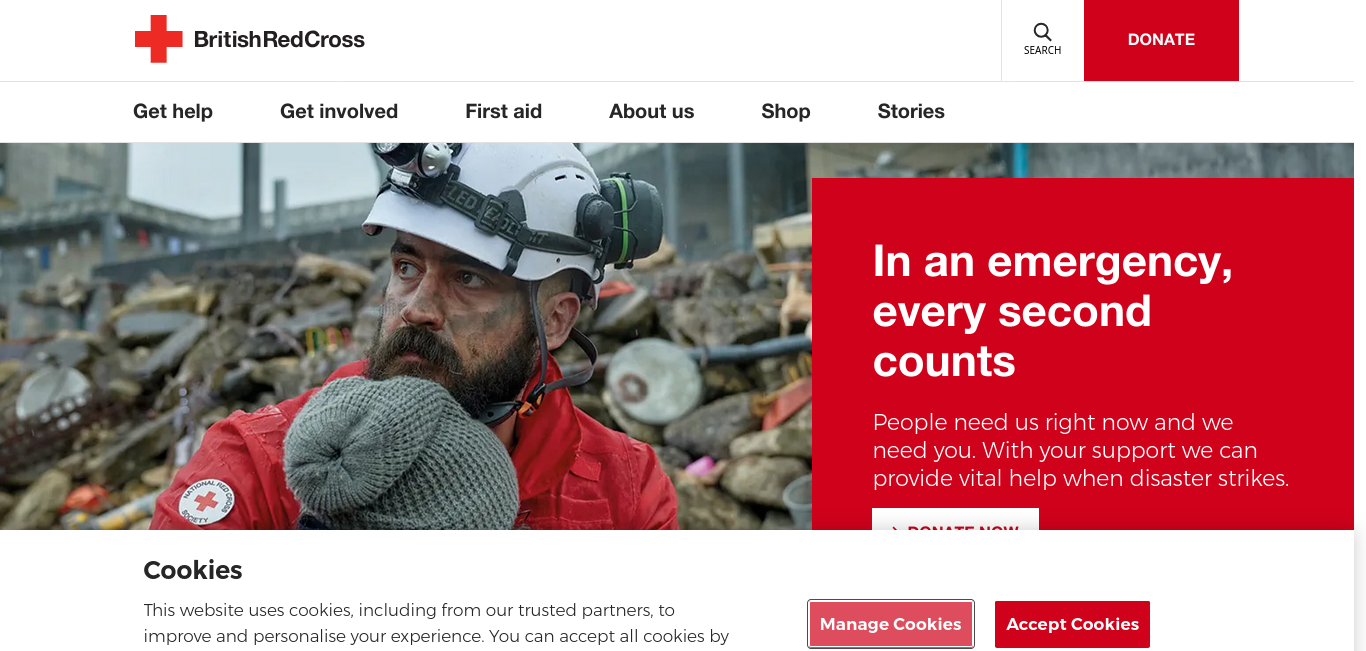Go to the About us section
This screenshot has width=1366, height=651.
(651, 111)
